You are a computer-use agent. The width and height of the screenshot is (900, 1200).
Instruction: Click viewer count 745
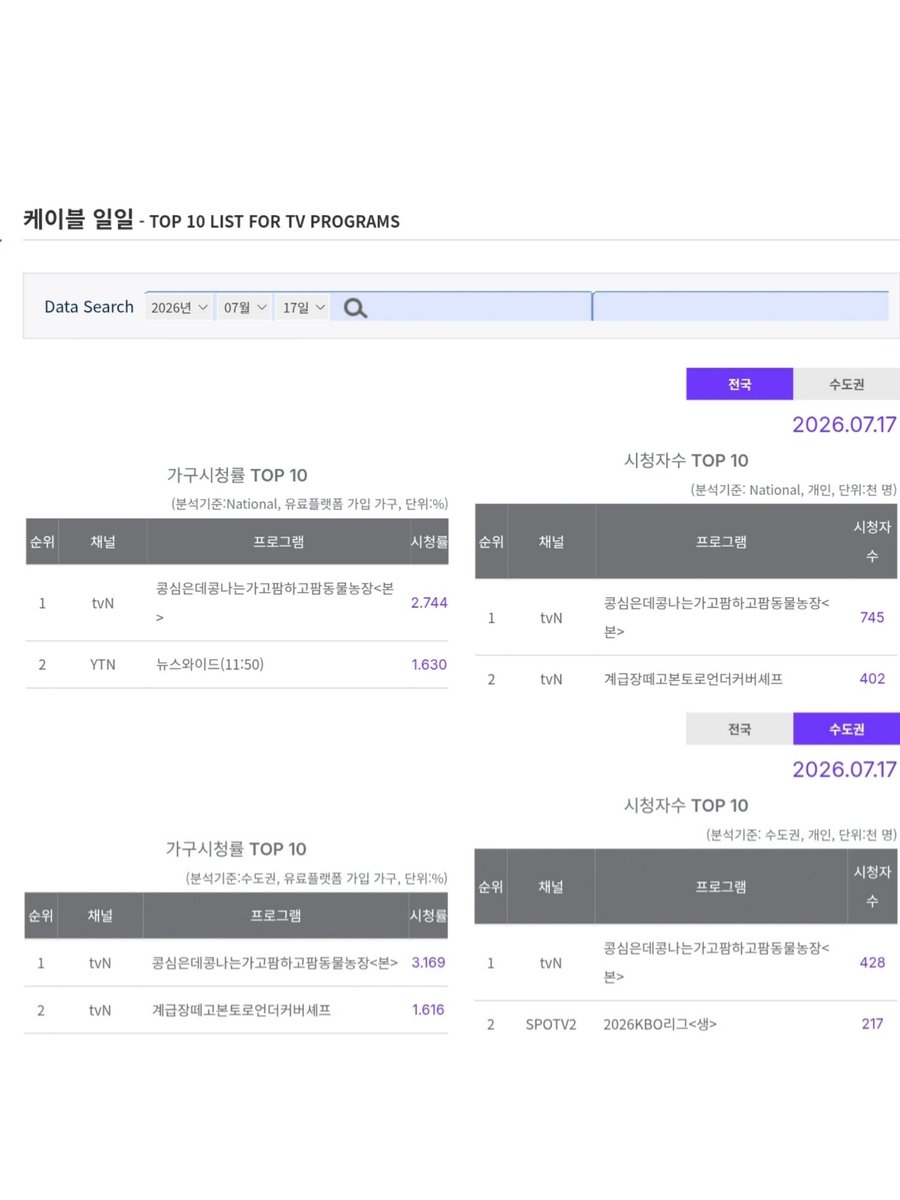pos(872,617)
